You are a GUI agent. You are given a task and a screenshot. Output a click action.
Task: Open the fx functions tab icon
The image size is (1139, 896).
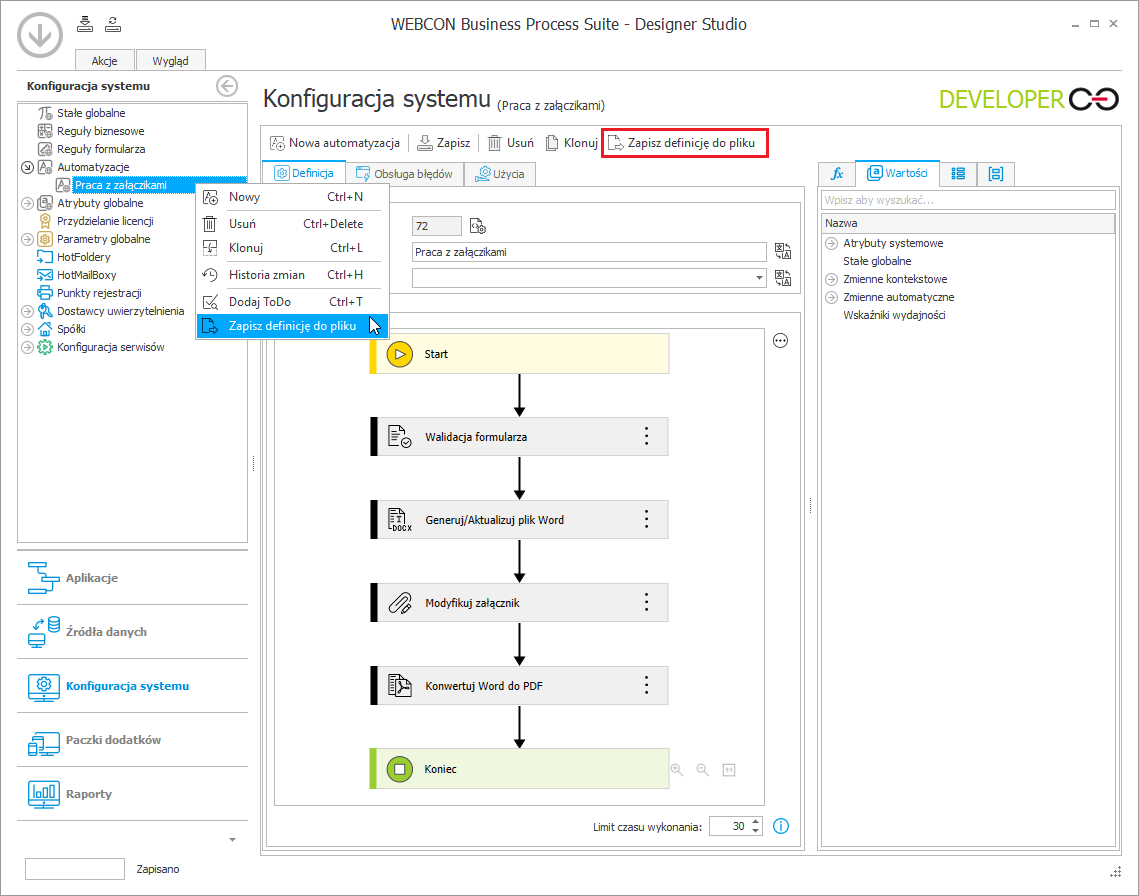coord(837,173)
